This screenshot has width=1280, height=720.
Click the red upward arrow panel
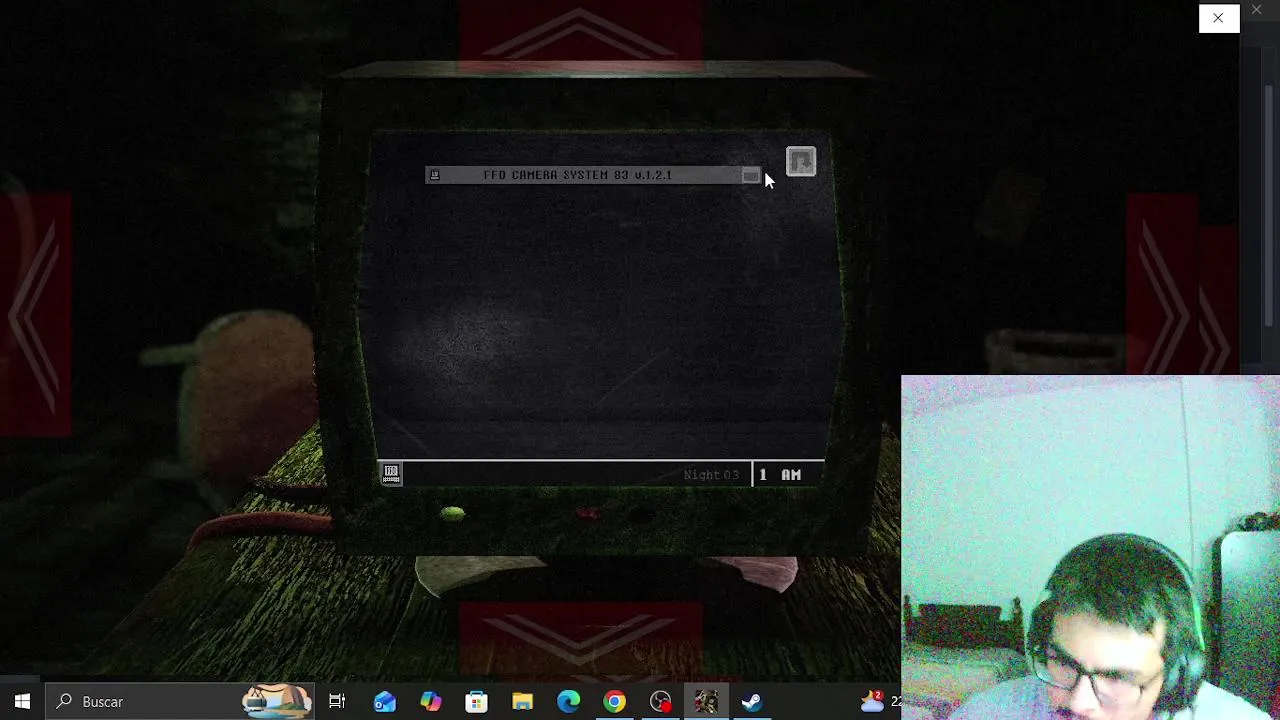point(581,33)
